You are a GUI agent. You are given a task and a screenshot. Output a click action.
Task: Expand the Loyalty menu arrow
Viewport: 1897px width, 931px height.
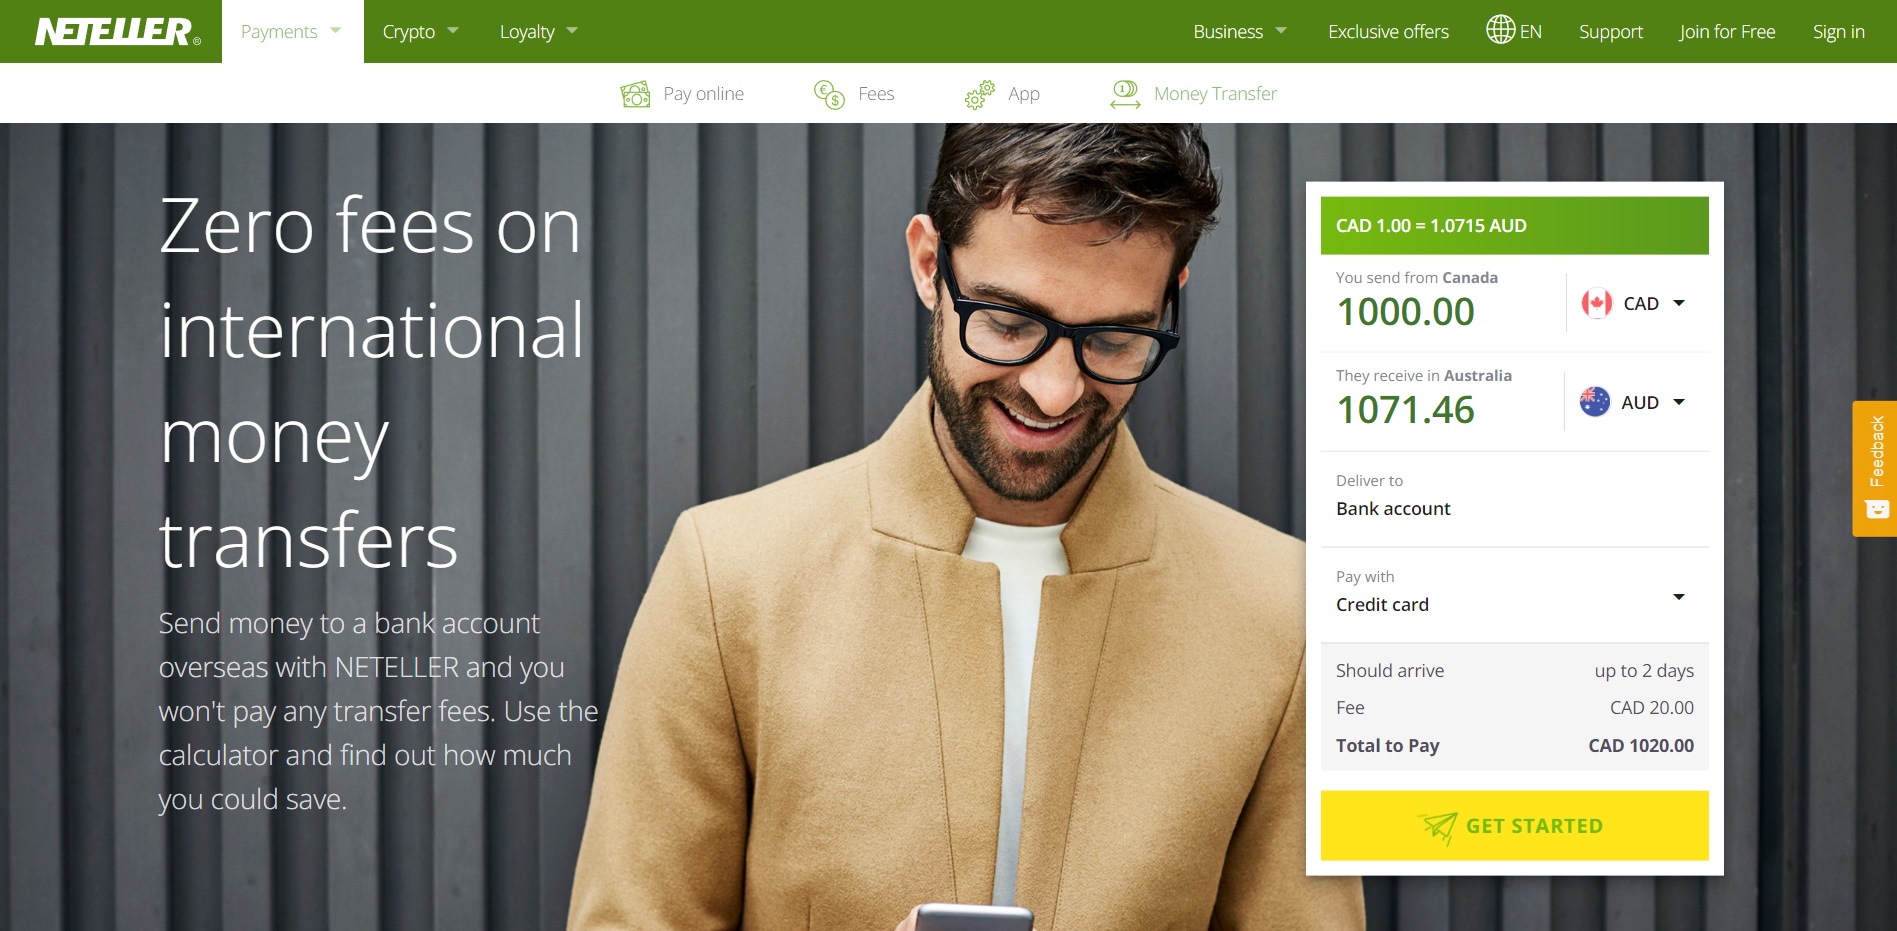tap(572, 30)
